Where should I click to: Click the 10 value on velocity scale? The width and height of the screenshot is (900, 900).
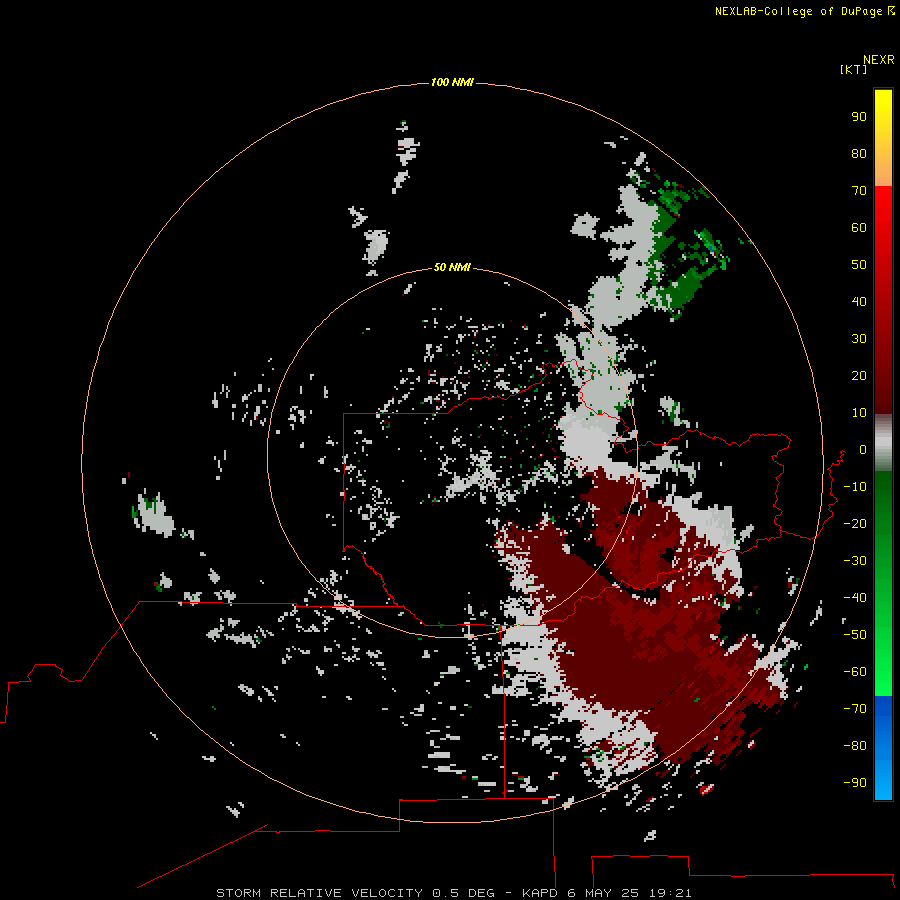tap(859, 413)
